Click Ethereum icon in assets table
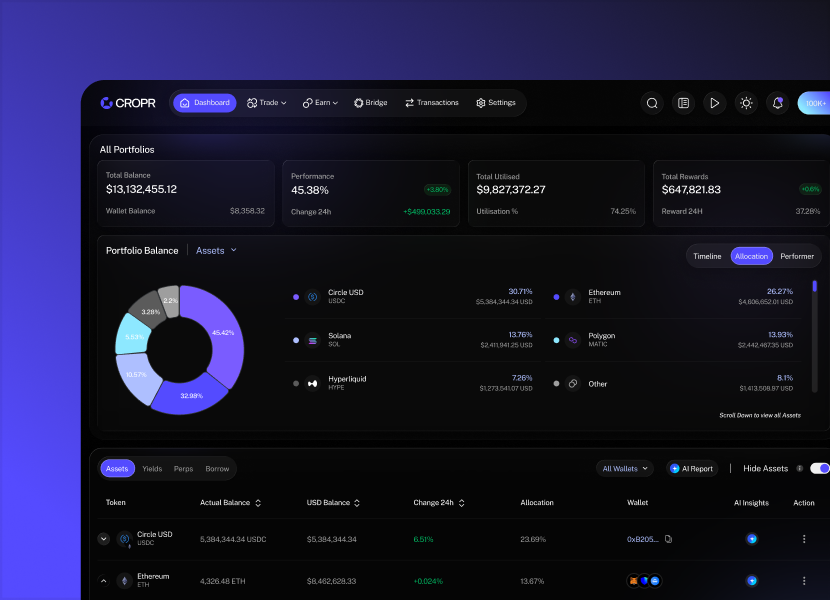 click(124, 581)
